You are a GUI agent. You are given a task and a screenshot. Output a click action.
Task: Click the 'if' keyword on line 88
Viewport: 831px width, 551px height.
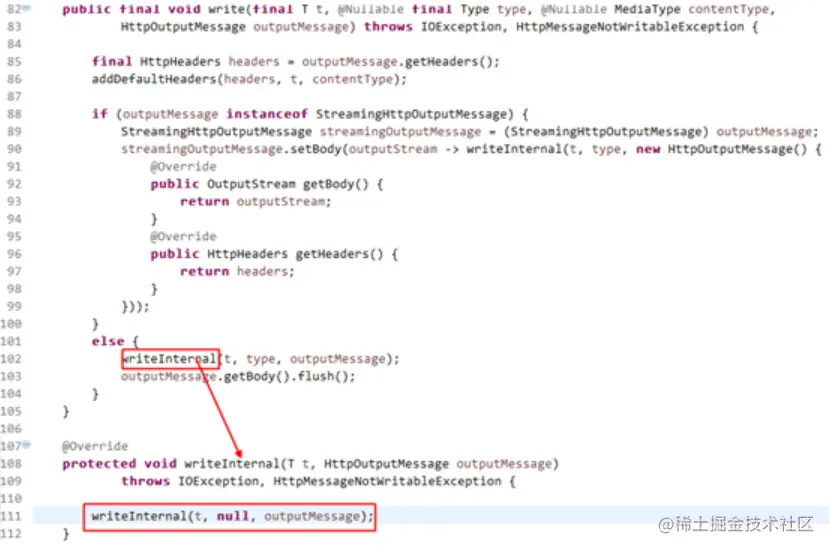100,114
